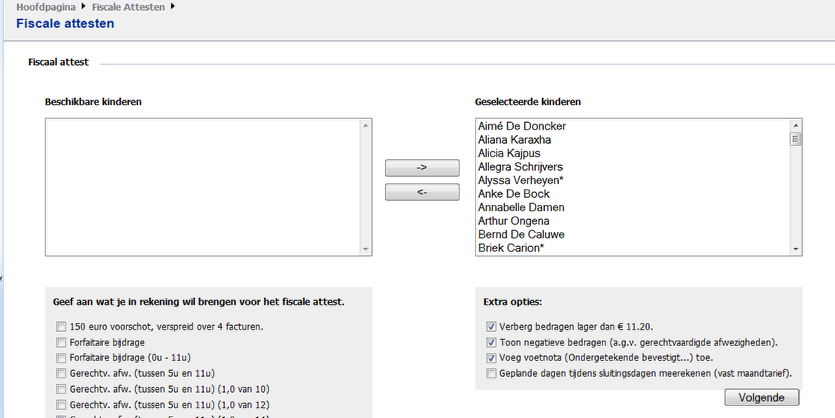The image size is (835, 418).
Task: Uncheck Verberg bedragen lager dan € 11.20
Action: coord(491,326)
